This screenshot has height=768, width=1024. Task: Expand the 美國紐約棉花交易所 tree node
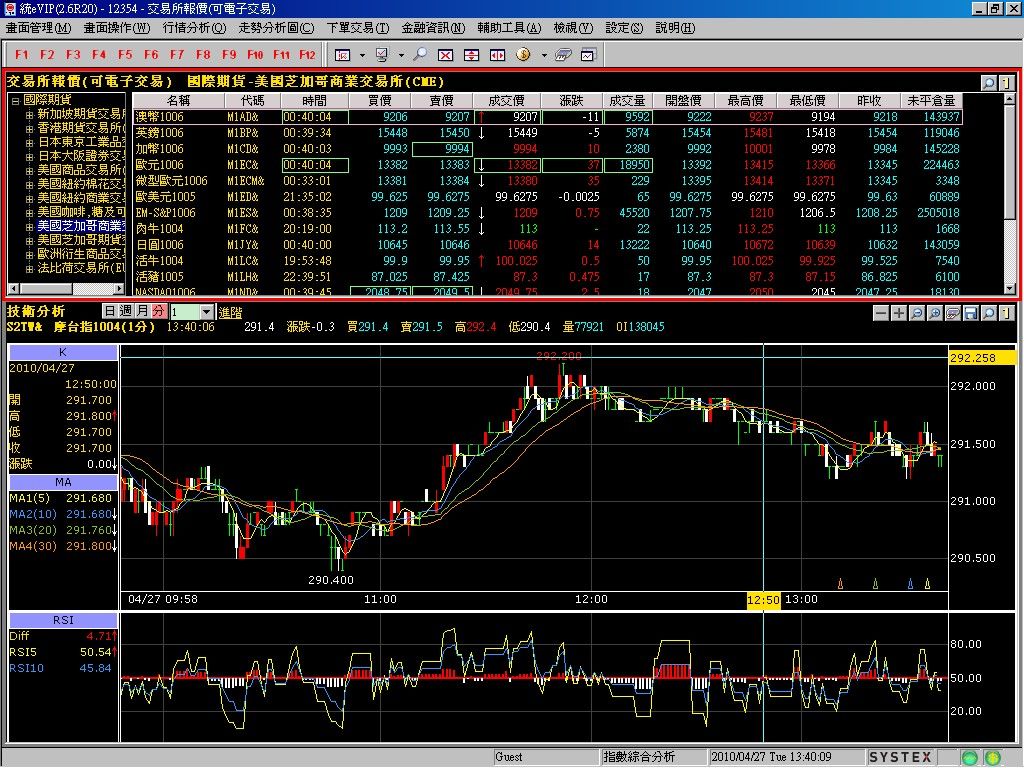[29, 184]
